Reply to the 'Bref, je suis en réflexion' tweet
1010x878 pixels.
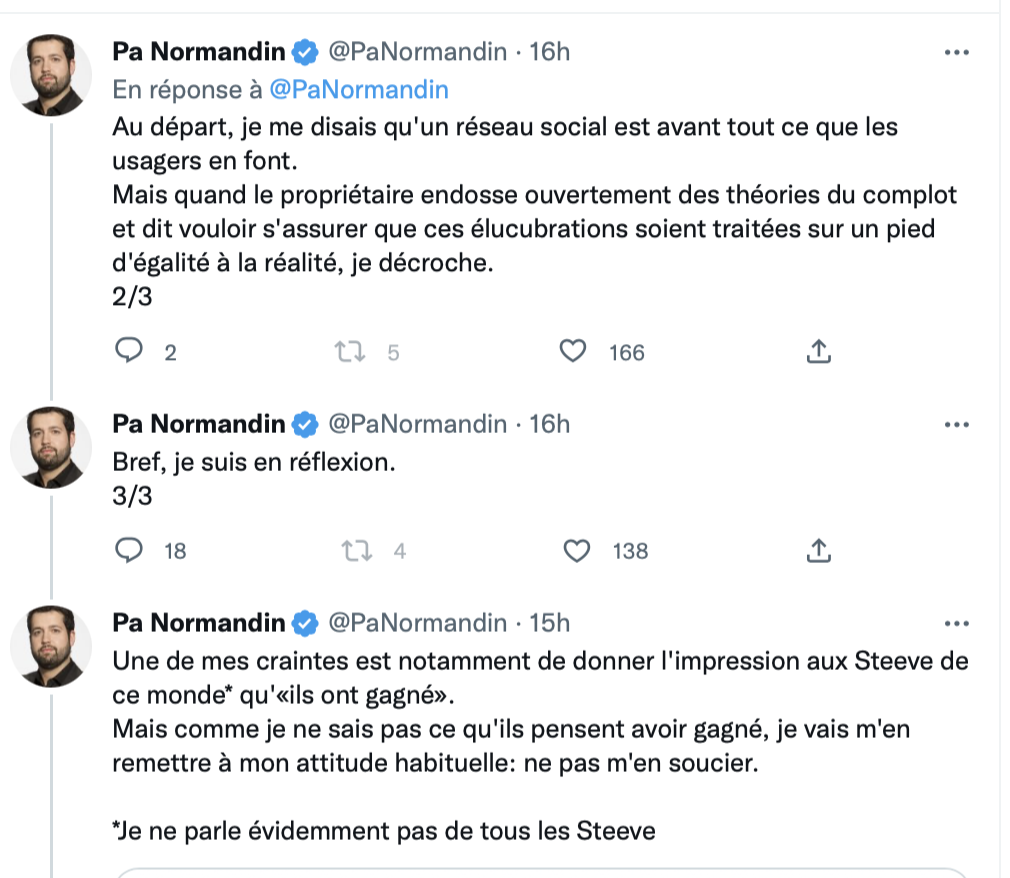[129, 550]
